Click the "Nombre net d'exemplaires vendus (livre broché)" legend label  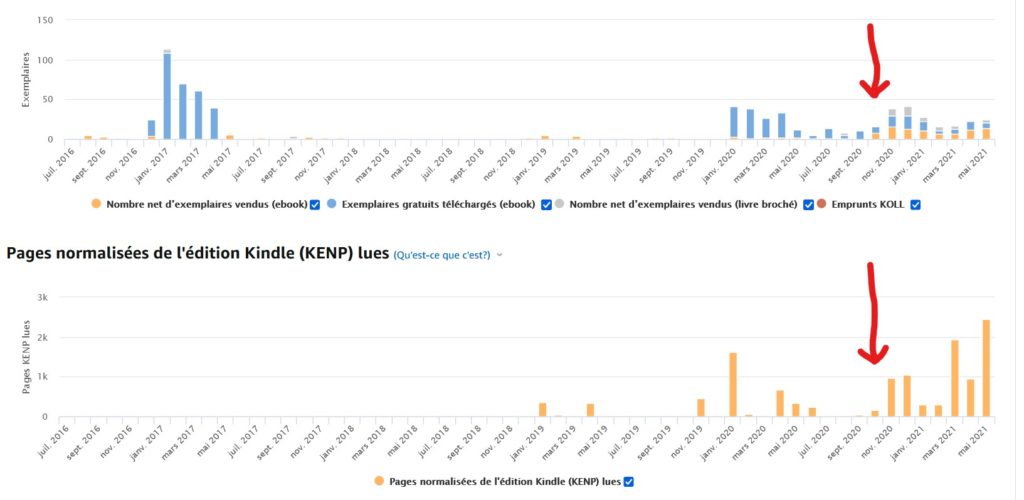click(685, 205)
